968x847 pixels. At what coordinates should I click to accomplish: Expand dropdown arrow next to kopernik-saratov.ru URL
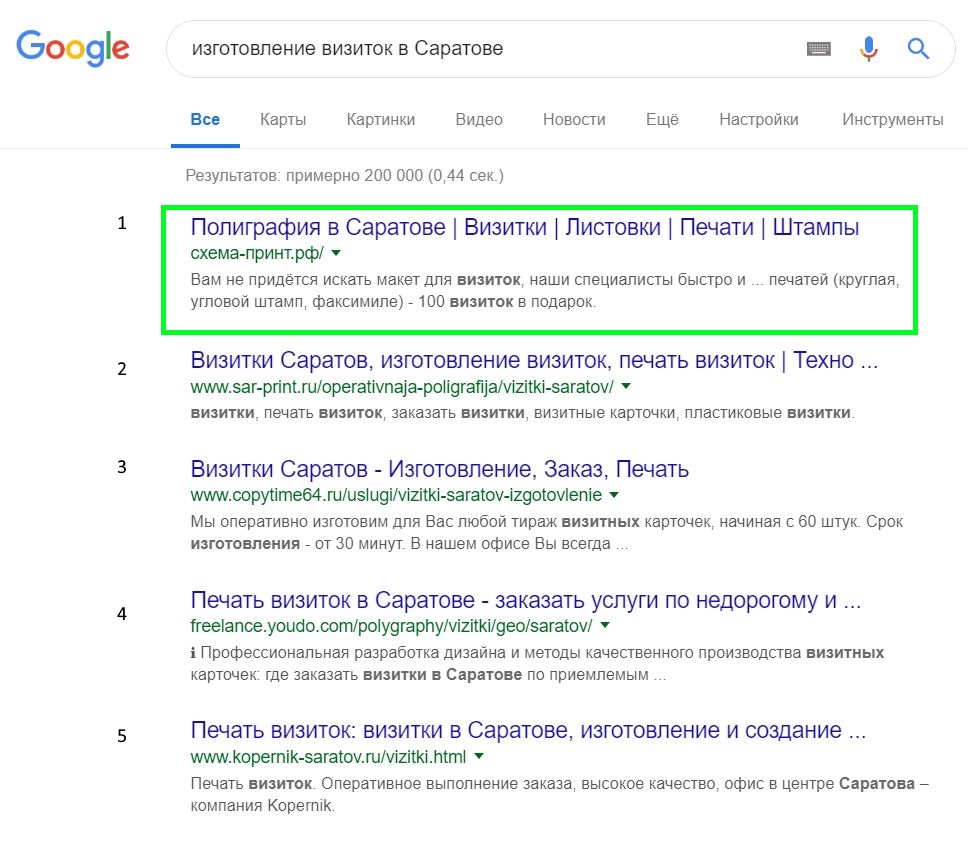tap(479, 756)
